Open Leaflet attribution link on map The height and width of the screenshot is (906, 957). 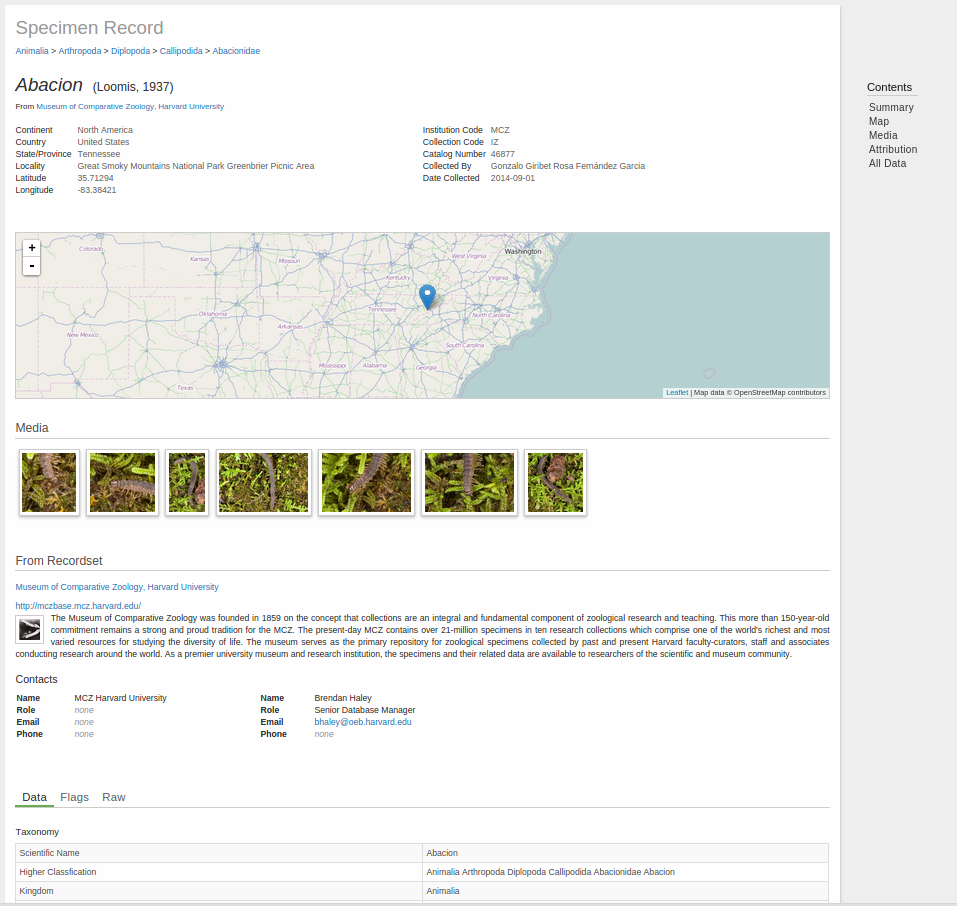tap(677, 393)
